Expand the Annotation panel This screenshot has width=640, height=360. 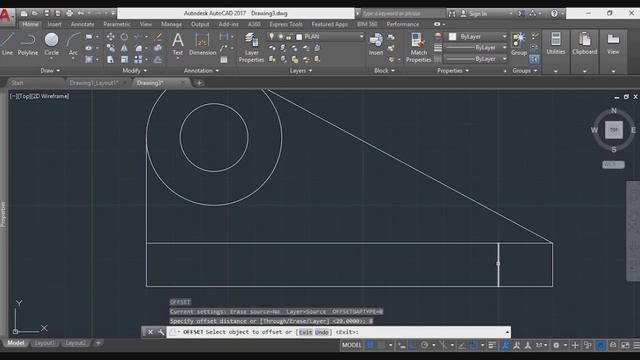[x=201, y=71]
